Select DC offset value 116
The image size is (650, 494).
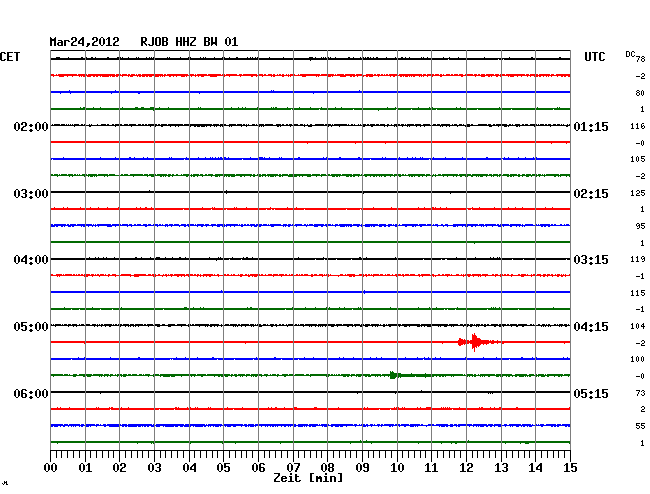[638, 126]
